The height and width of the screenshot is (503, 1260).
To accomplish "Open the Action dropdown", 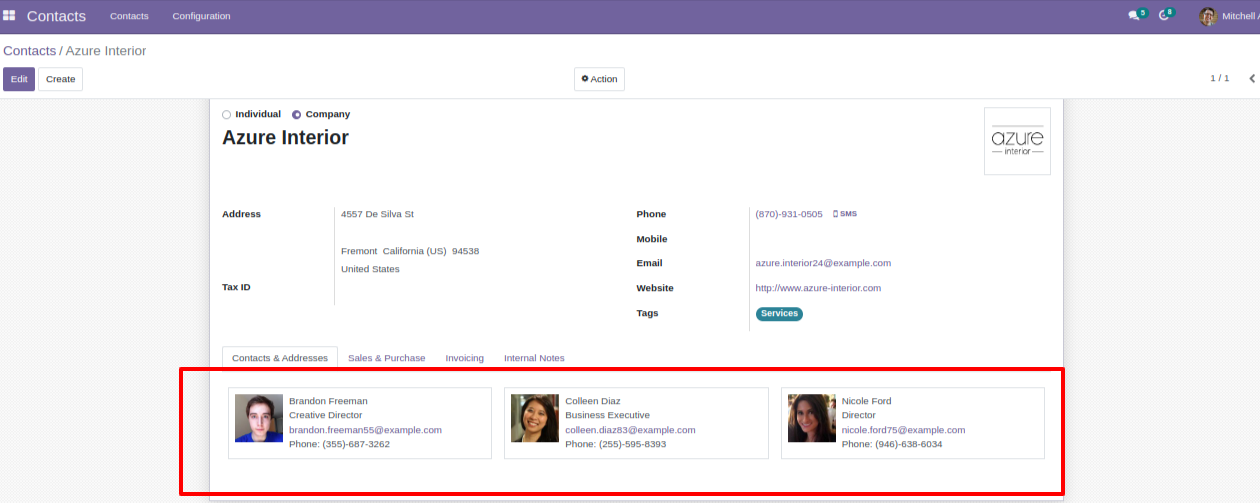I will pos(599,79).
